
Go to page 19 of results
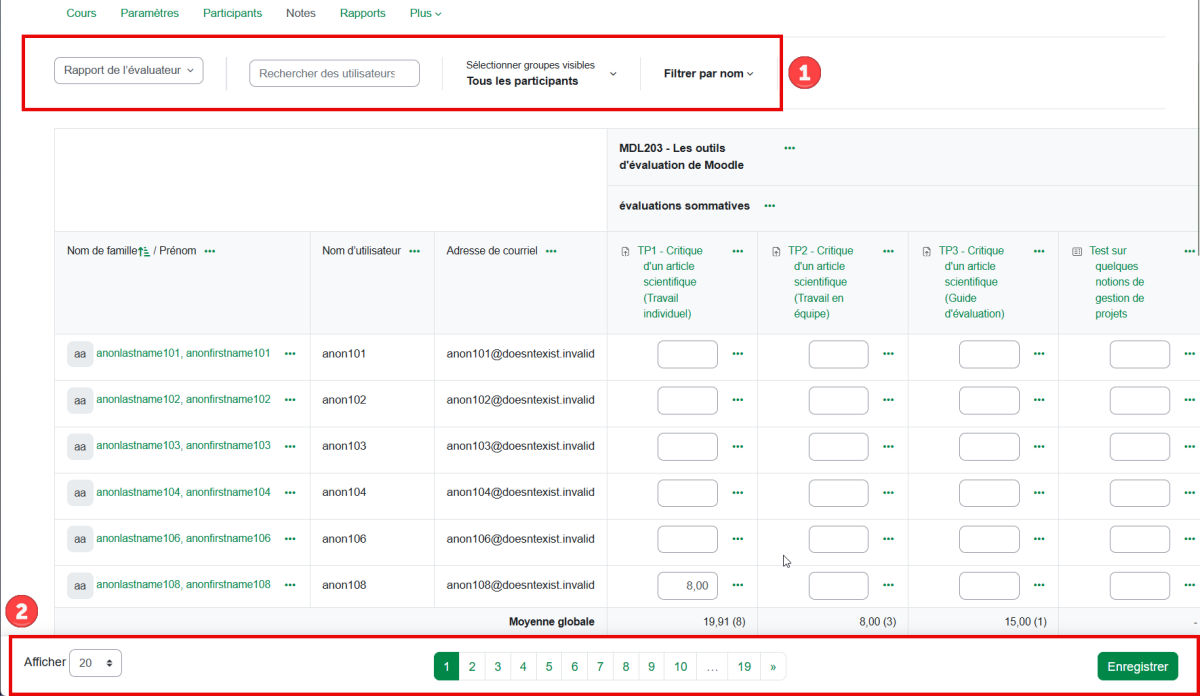pyautogui.click(x=744, y=666)
